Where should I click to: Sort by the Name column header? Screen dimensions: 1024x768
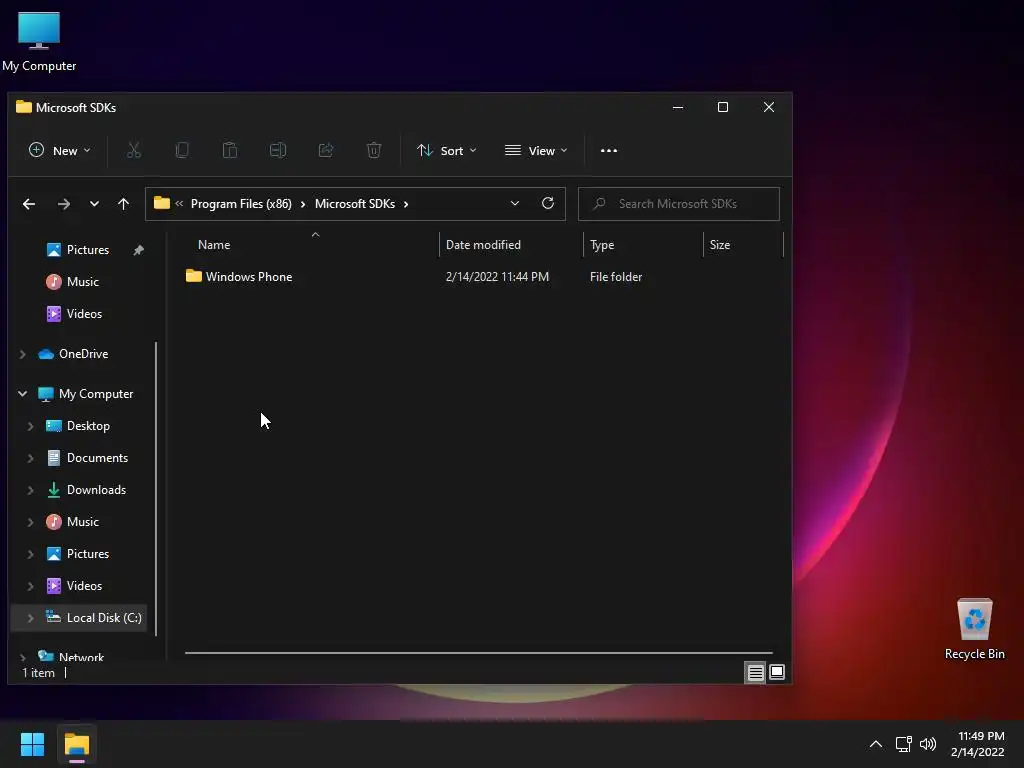[x=214, y=245]
